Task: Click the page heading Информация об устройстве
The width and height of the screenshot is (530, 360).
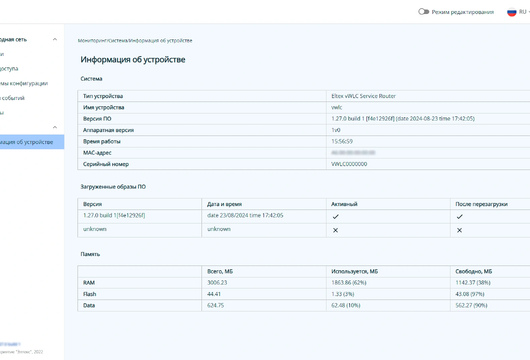Action: (x=133, y=59)
